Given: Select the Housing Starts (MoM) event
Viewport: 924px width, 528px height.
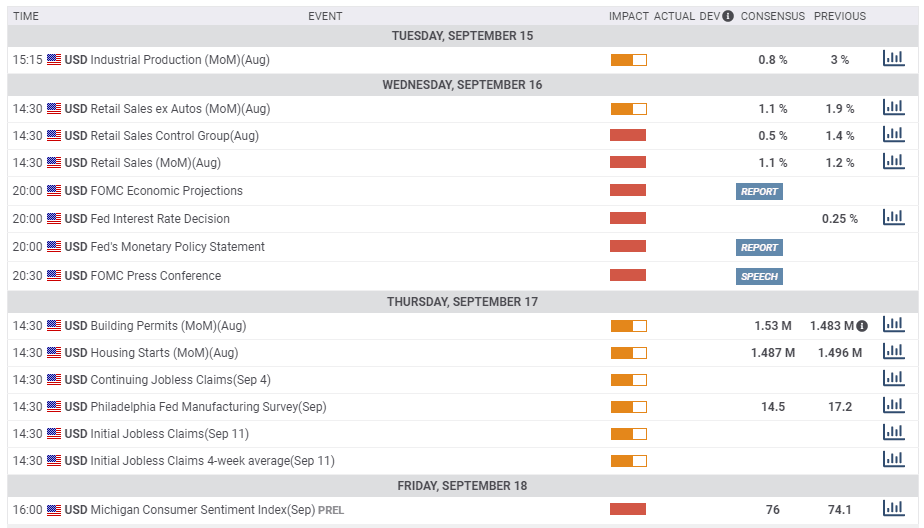Looking at the screenshot, I should [164, 353].
